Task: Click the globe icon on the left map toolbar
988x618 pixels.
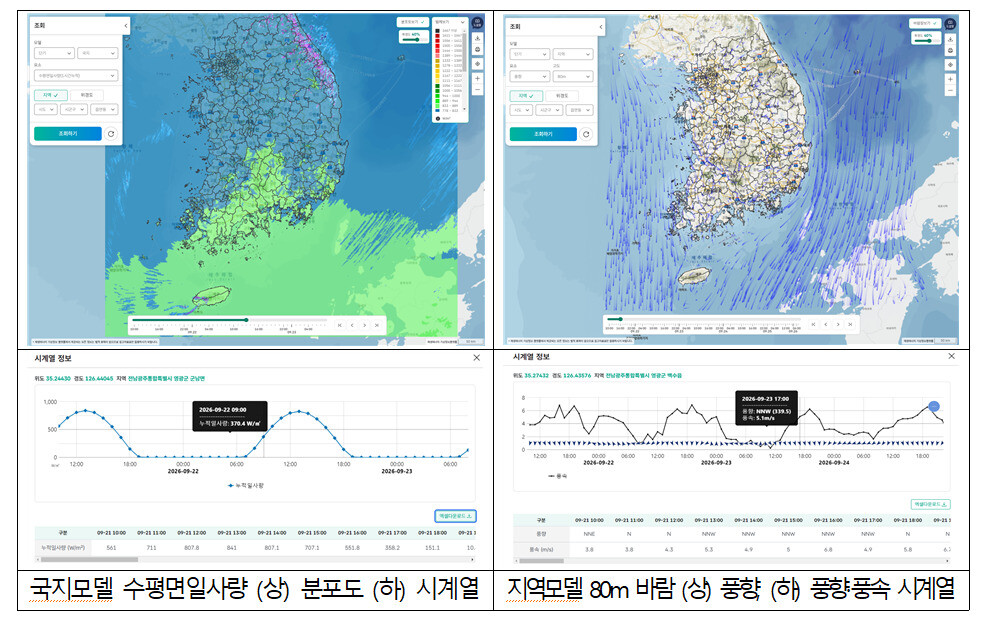Action: click(x=478, y=50)
